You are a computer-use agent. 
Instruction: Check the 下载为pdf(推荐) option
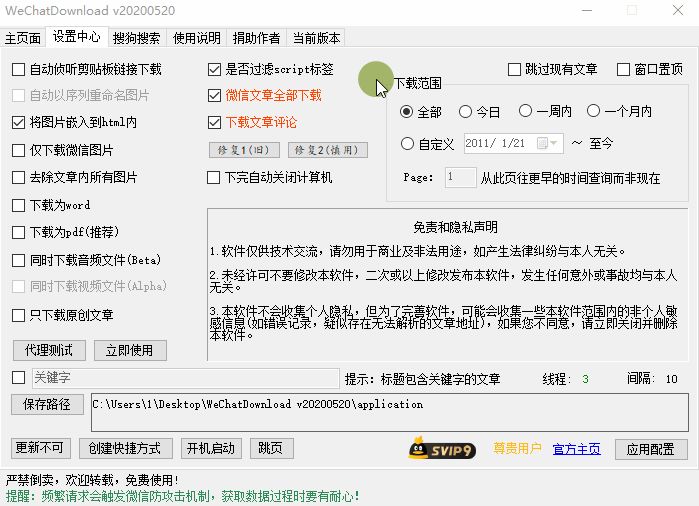[x=18, y=232]
